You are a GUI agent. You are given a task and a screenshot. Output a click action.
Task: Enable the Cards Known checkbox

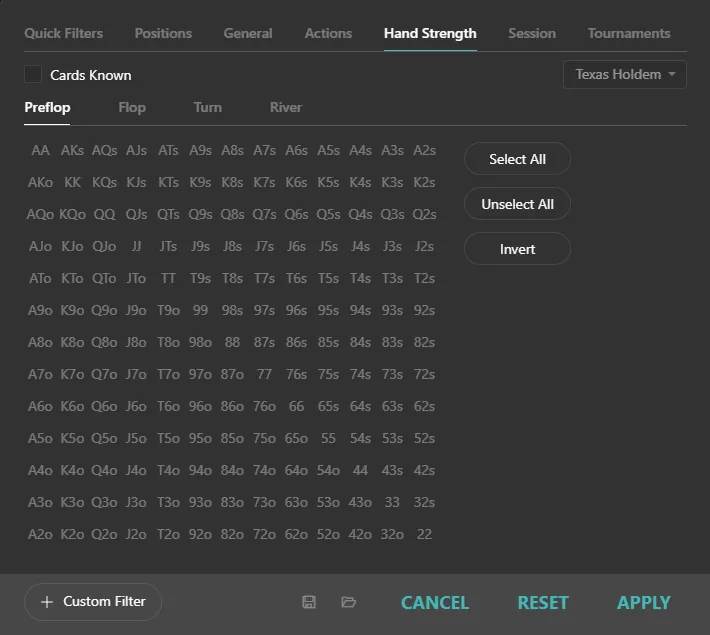click(33, 75)
